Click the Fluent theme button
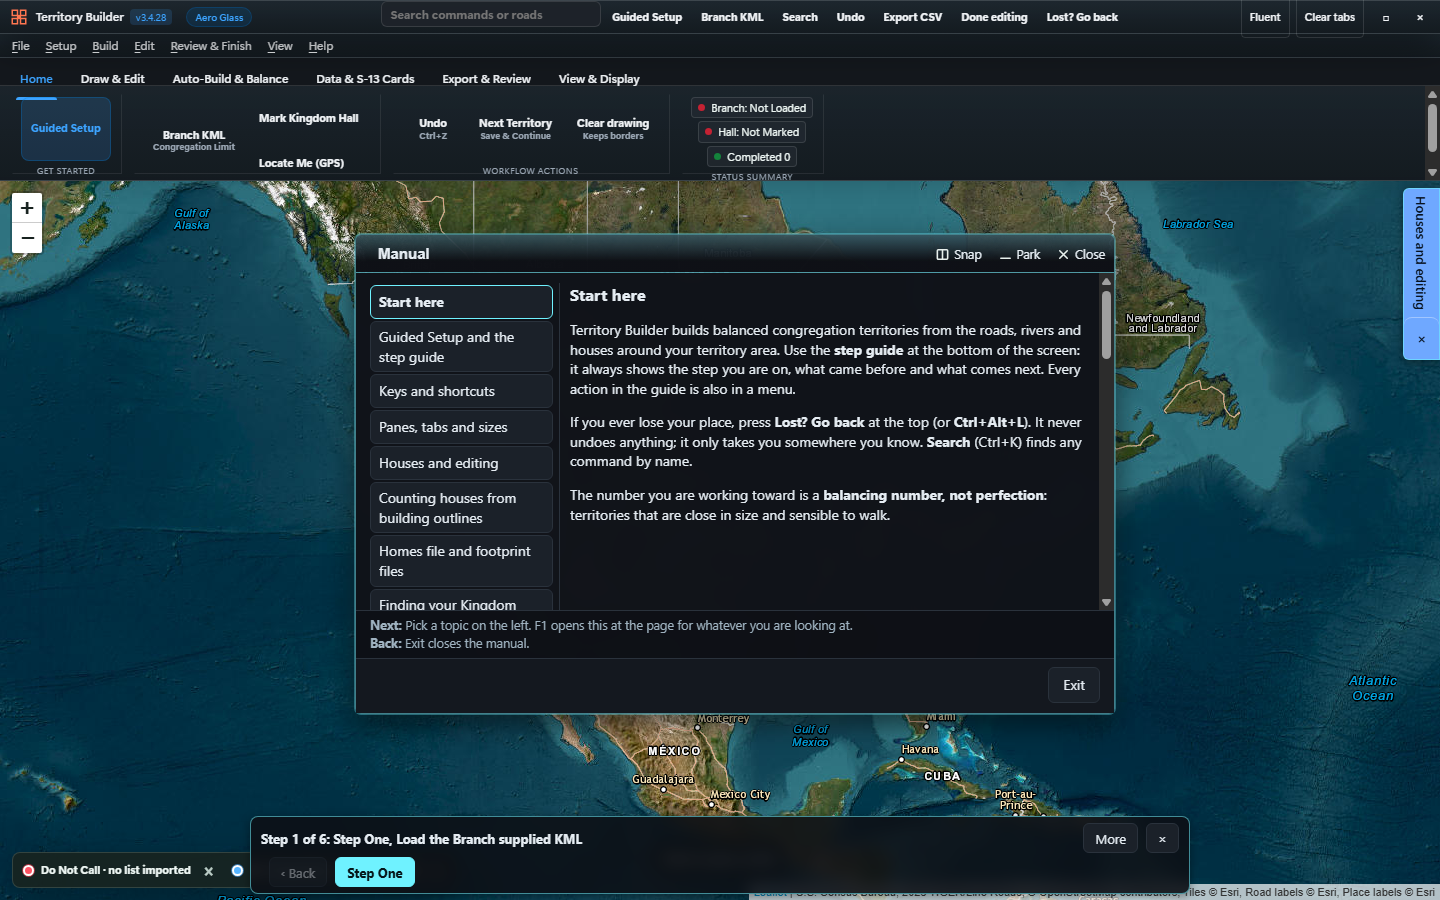The height and width of the screenshot is (900, 1440). point(1265,17)
